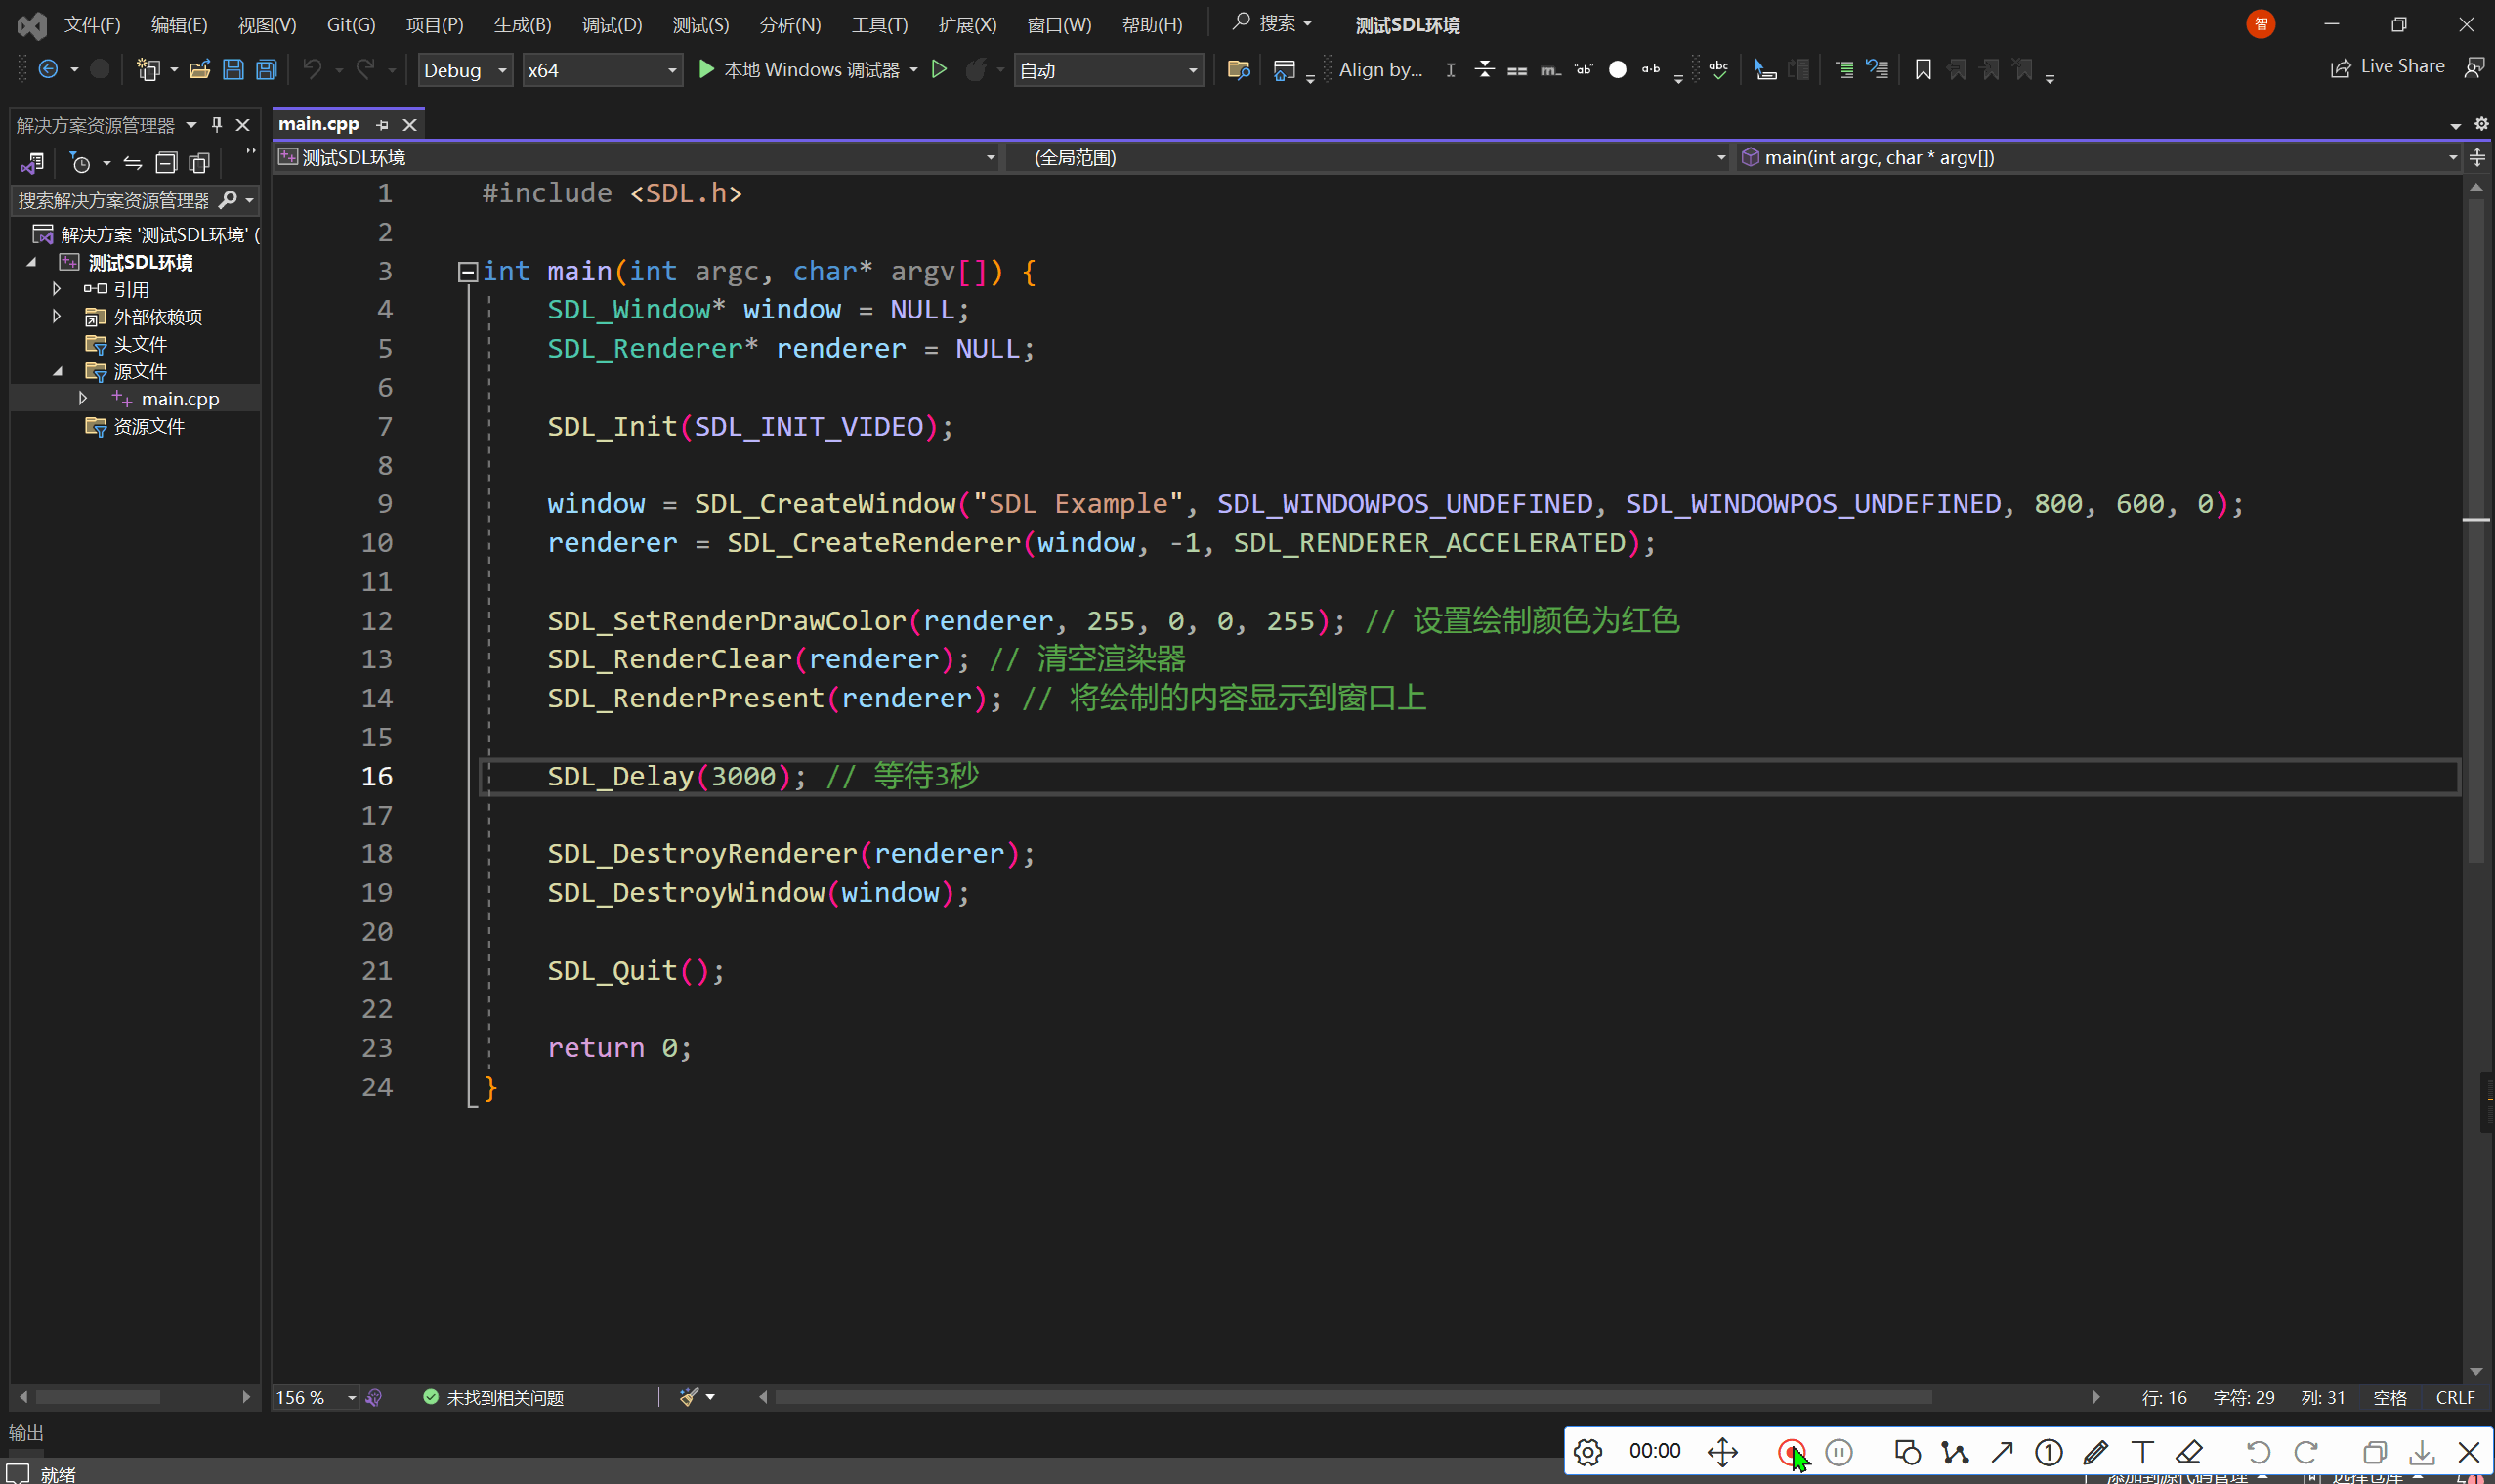Image resolution: width=2495 pixels, height=1484 pixels.
Task: Click the Collapse All icon in Solution Explorer
Action: [166, 163]
